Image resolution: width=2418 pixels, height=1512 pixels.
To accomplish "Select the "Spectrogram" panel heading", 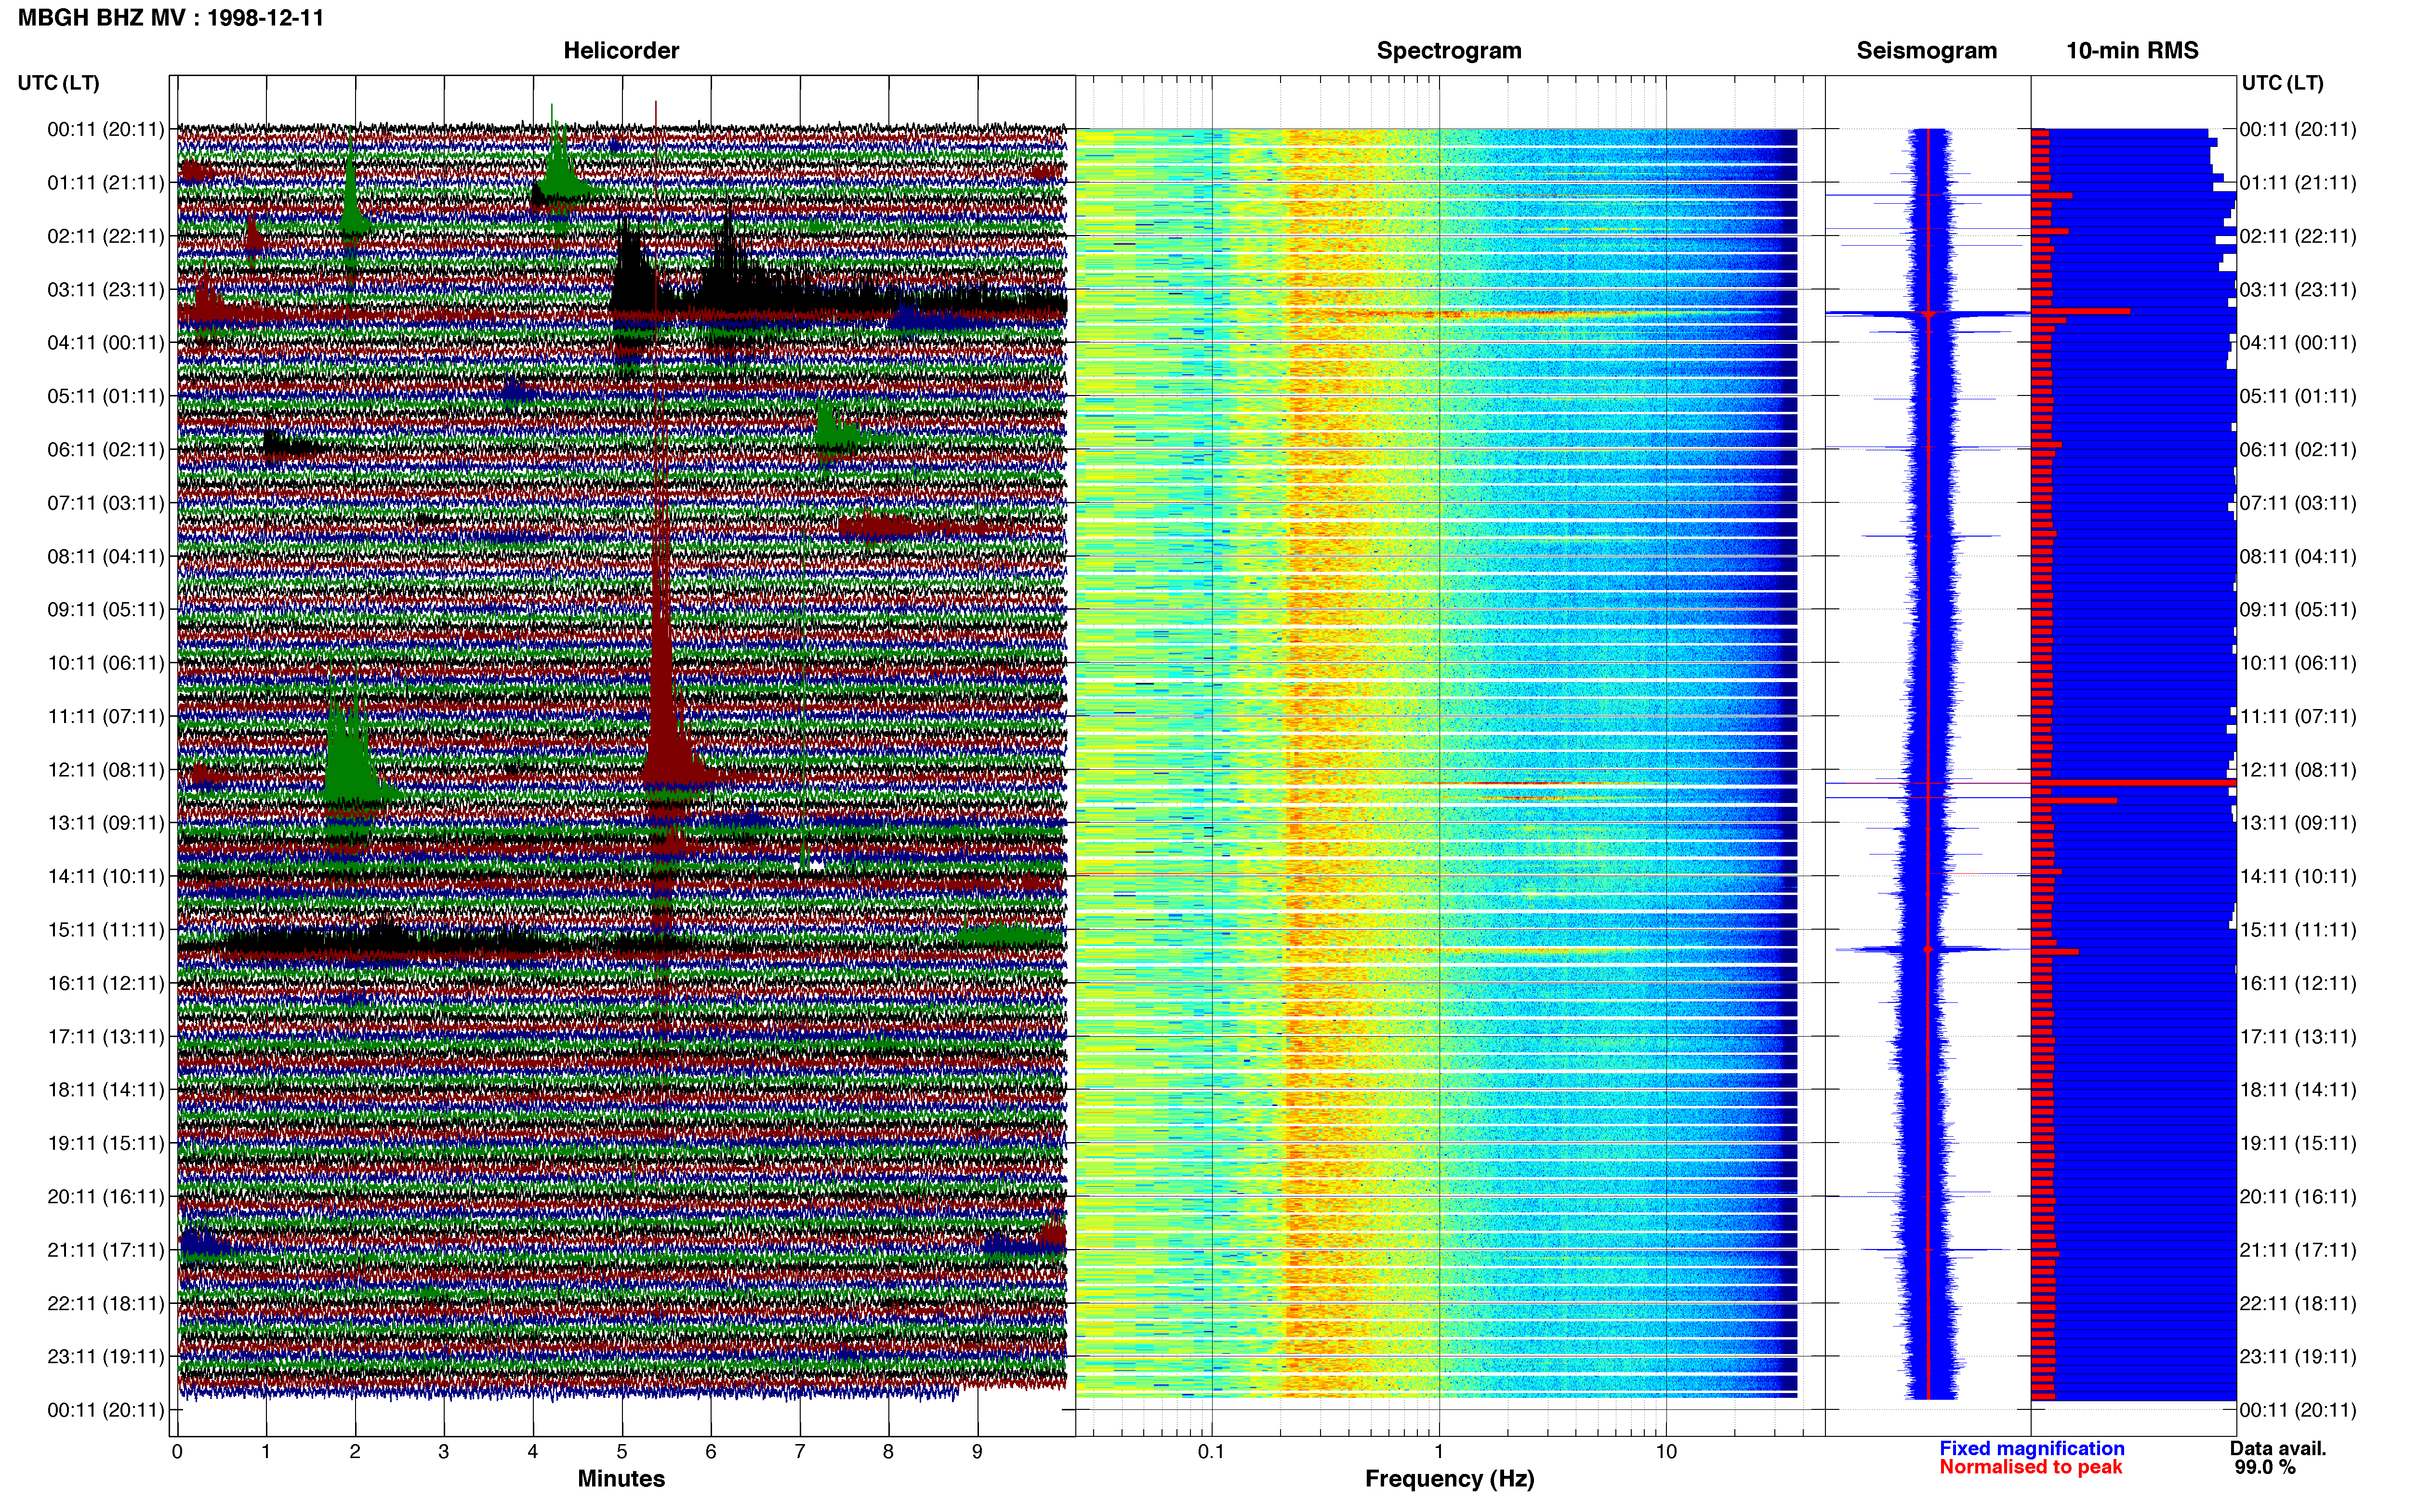I will tap(1449, 51).
